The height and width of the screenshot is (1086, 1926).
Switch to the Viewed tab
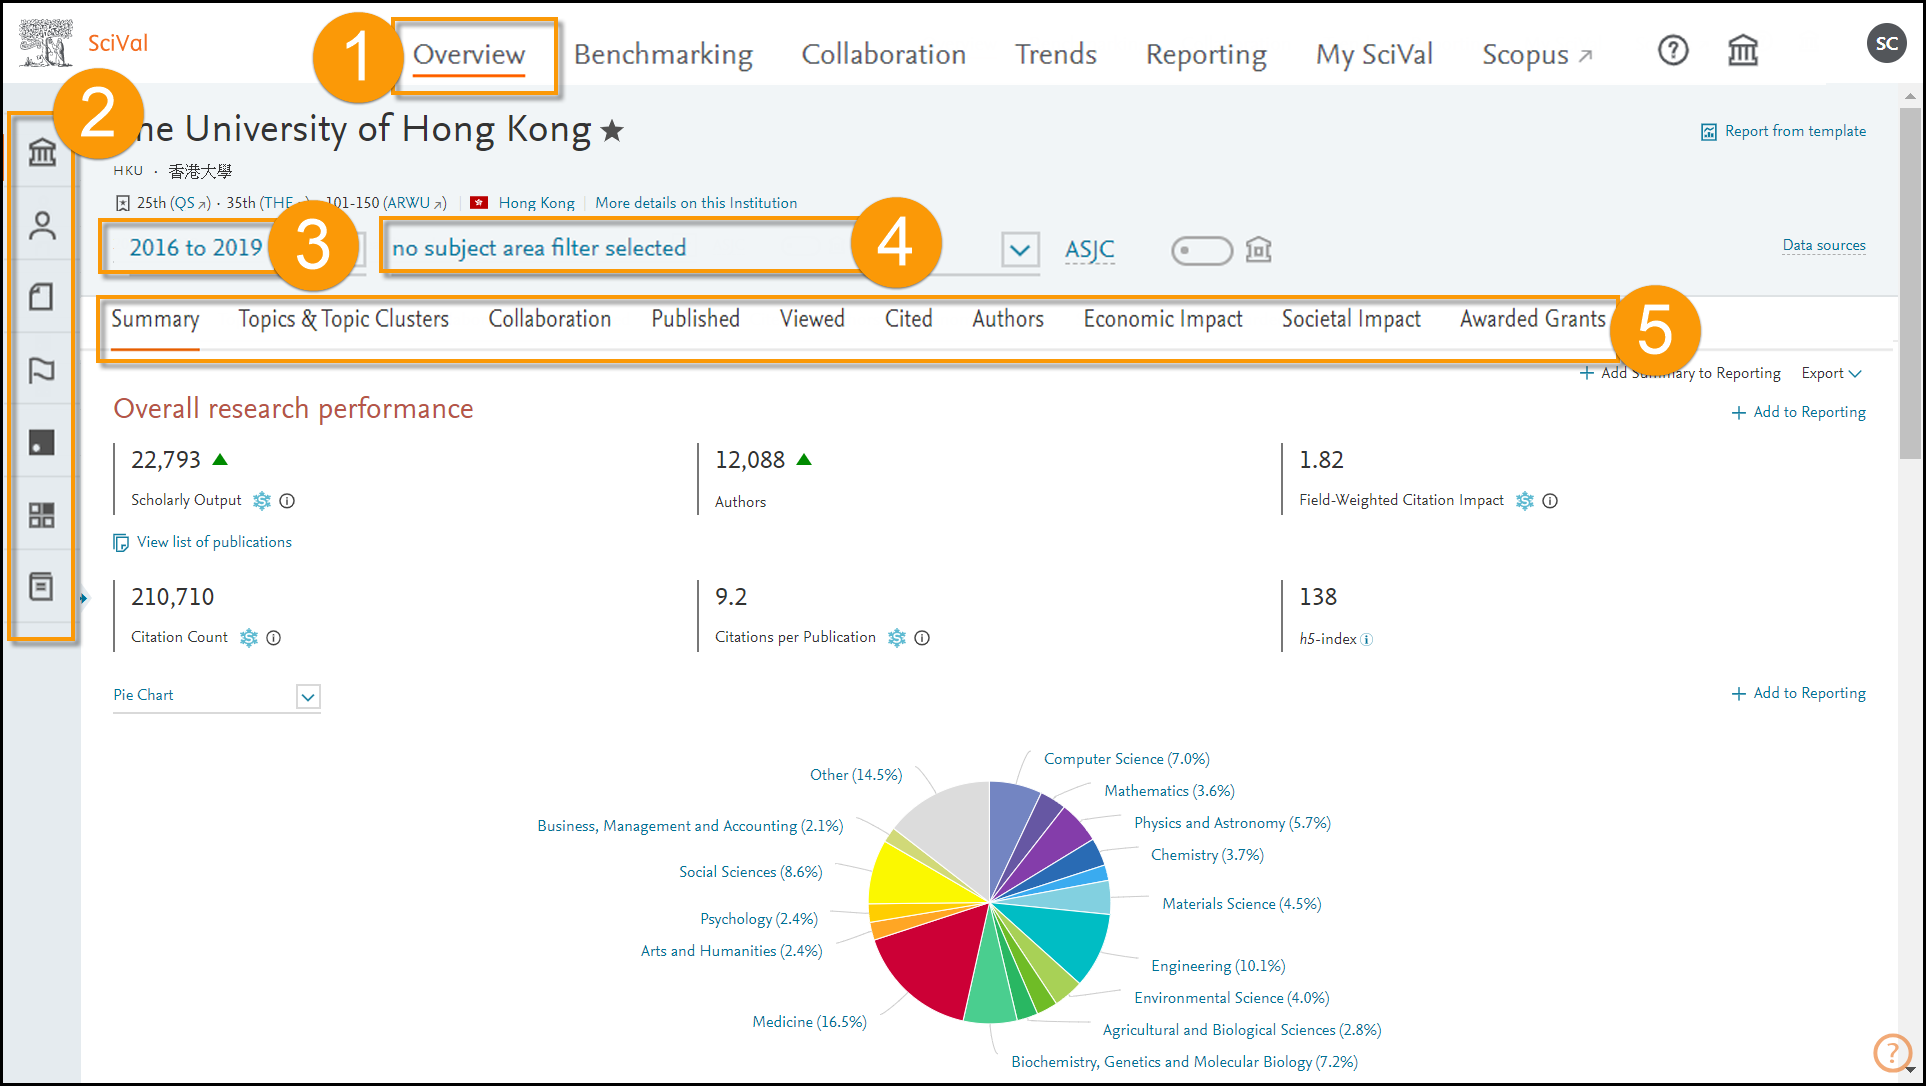(x=812, y=320)
